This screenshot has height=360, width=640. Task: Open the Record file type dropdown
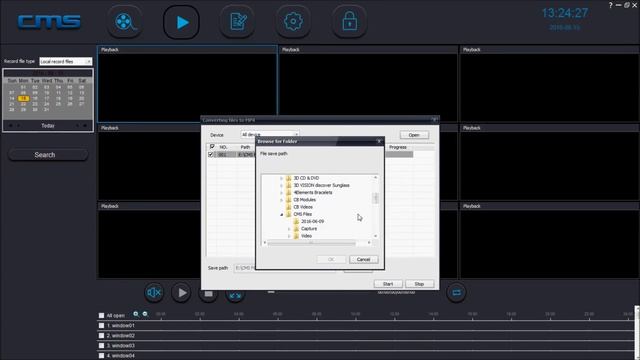click(x=66, y=62)
